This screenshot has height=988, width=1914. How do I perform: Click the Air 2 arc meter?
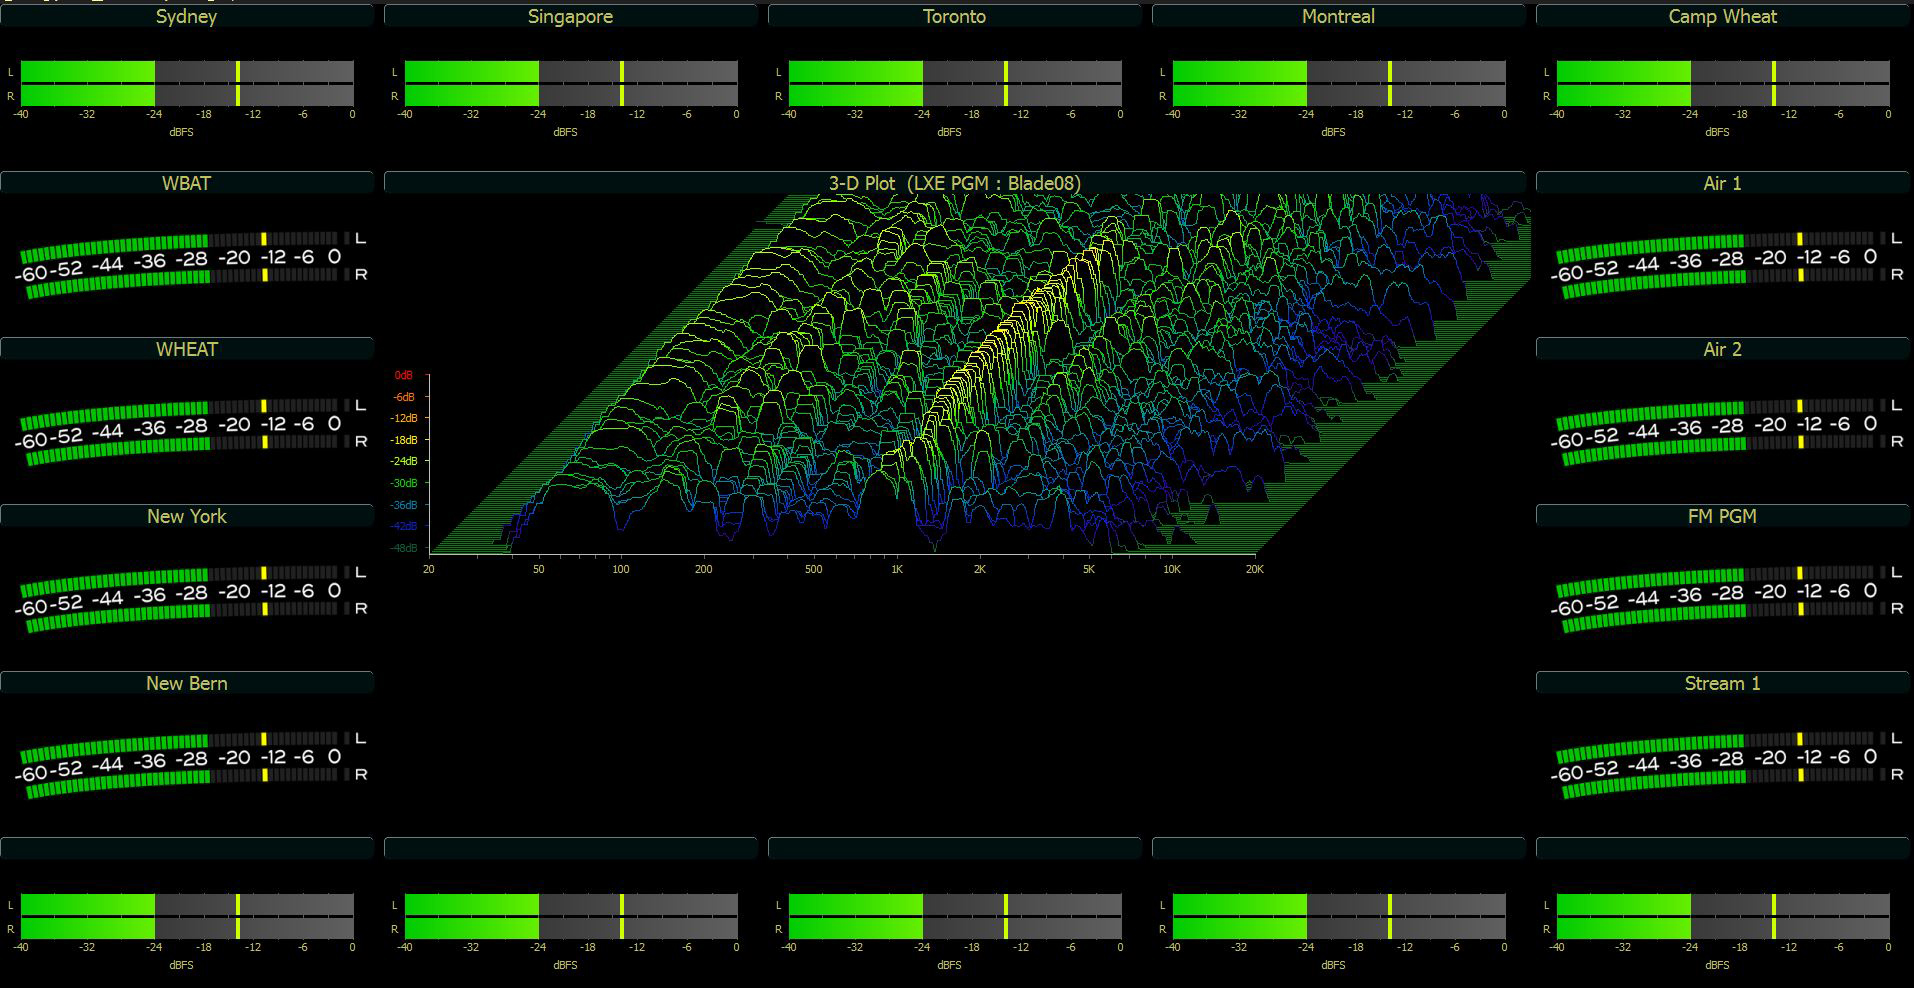click(x=1722, y=425)
